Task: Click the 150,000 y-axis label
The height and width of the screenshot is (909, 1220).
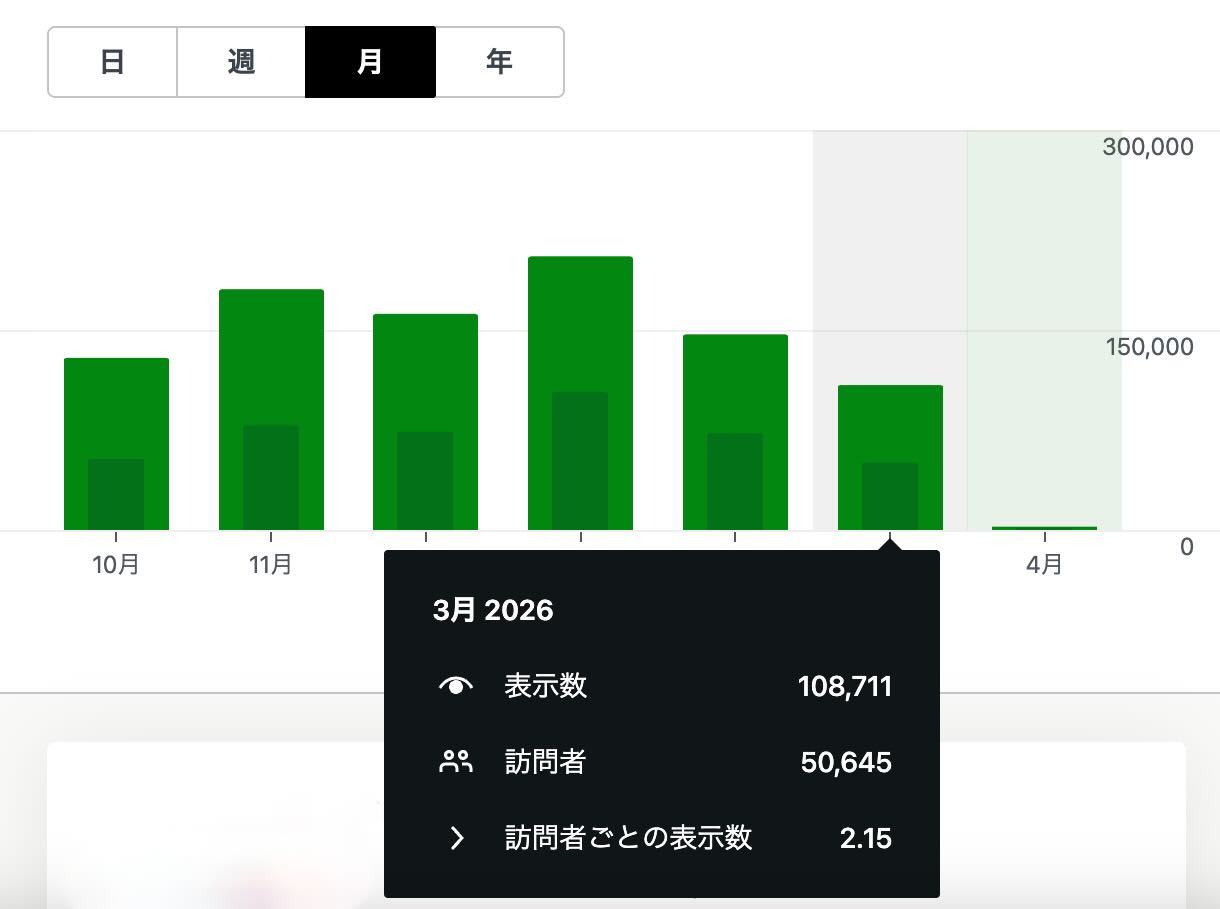Action: pyautogui.click(x=1148, y=347)
